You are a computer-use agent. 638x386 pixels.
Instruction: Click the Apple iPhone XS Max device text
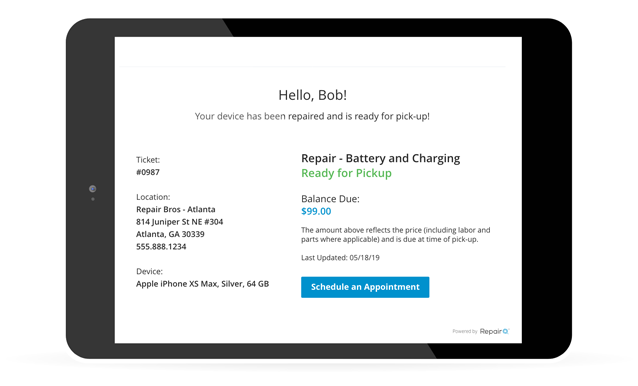pos(202,284)
